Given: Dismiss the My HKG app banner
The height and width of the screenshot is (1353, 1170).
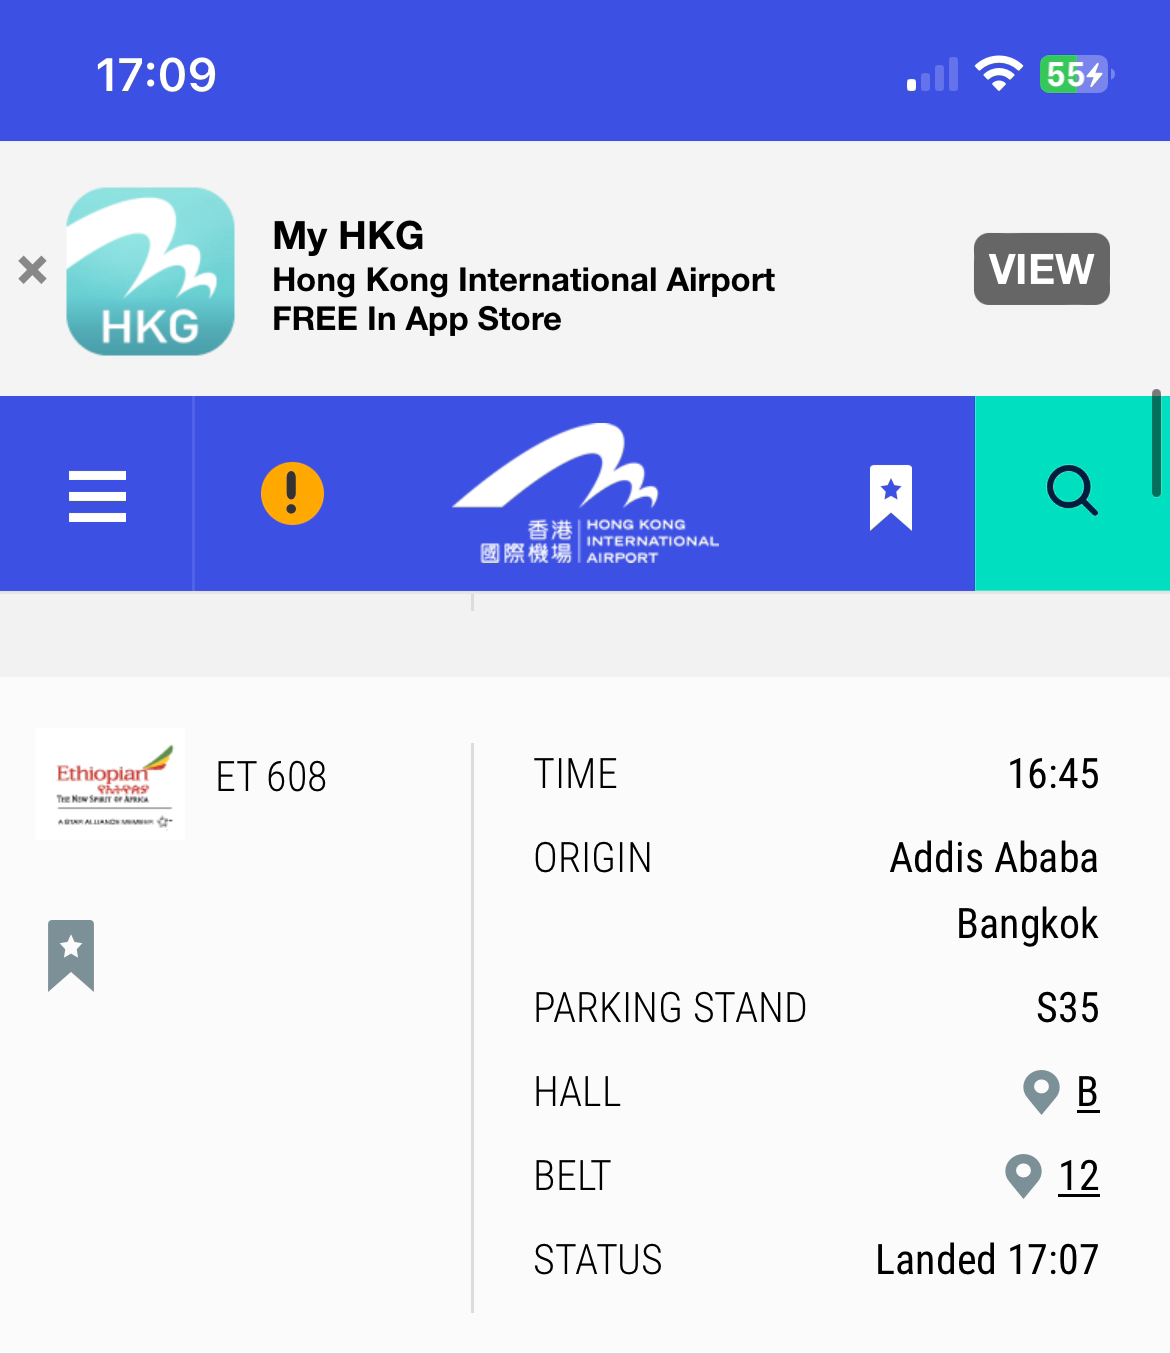Looking at the screenshot, I should [33, 270].
